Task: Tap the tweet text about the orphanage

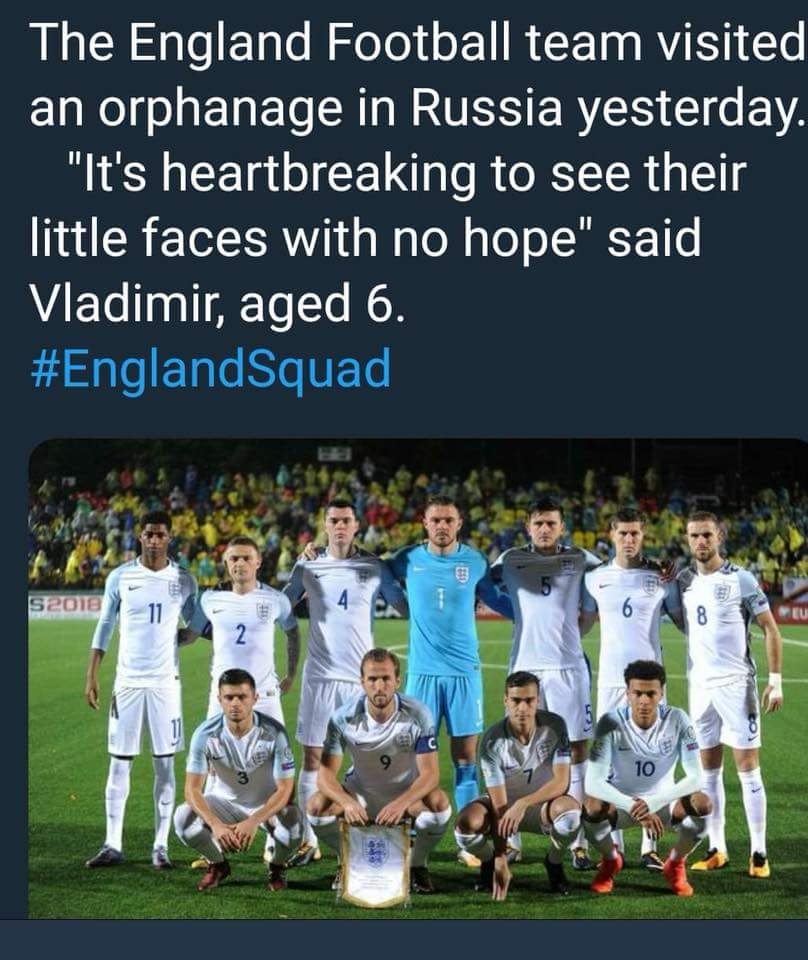Action: tap(418, 173)
